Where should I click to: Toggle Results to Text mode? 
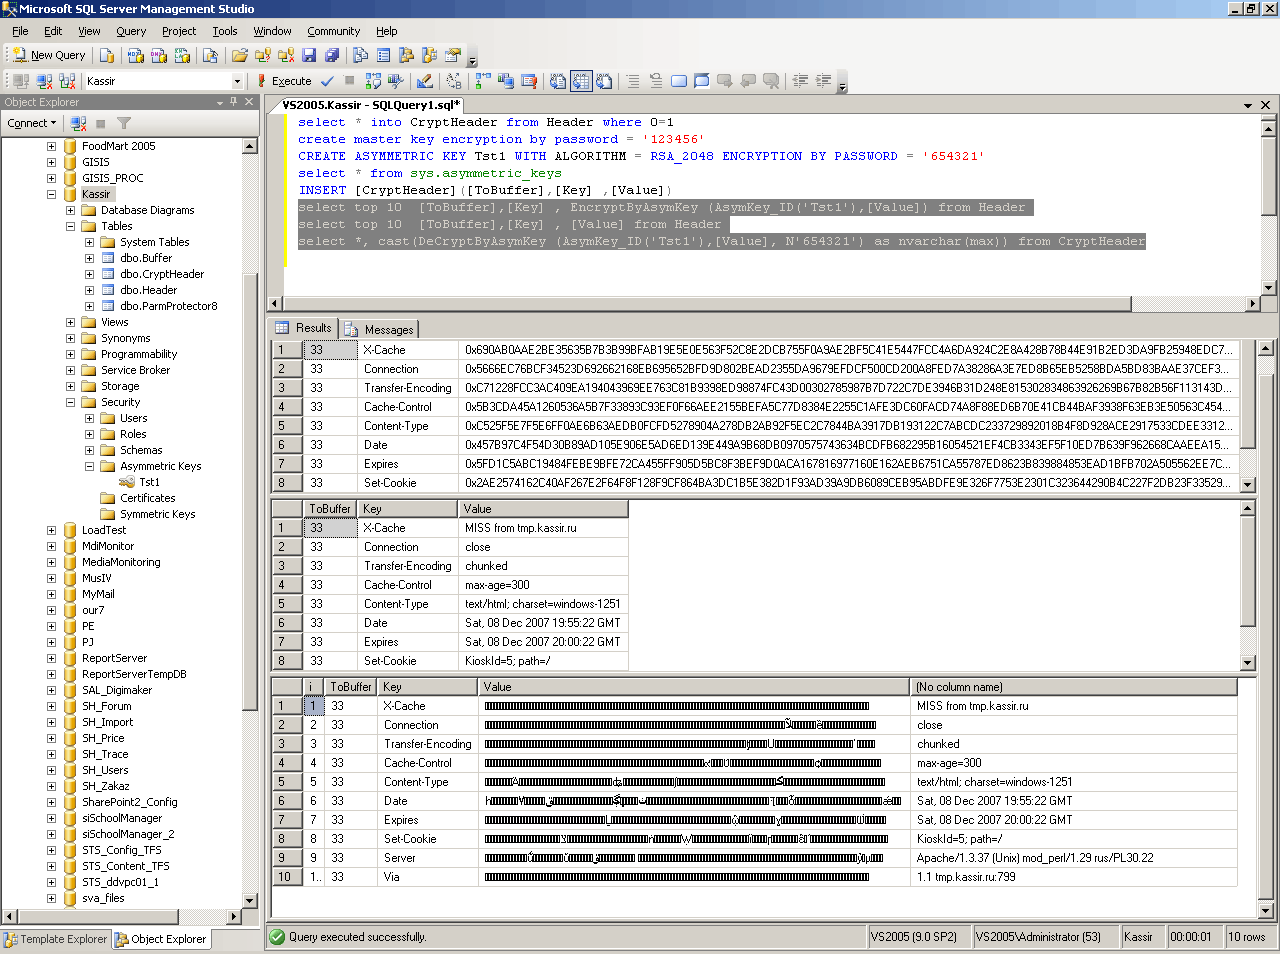tap(558, 81)
